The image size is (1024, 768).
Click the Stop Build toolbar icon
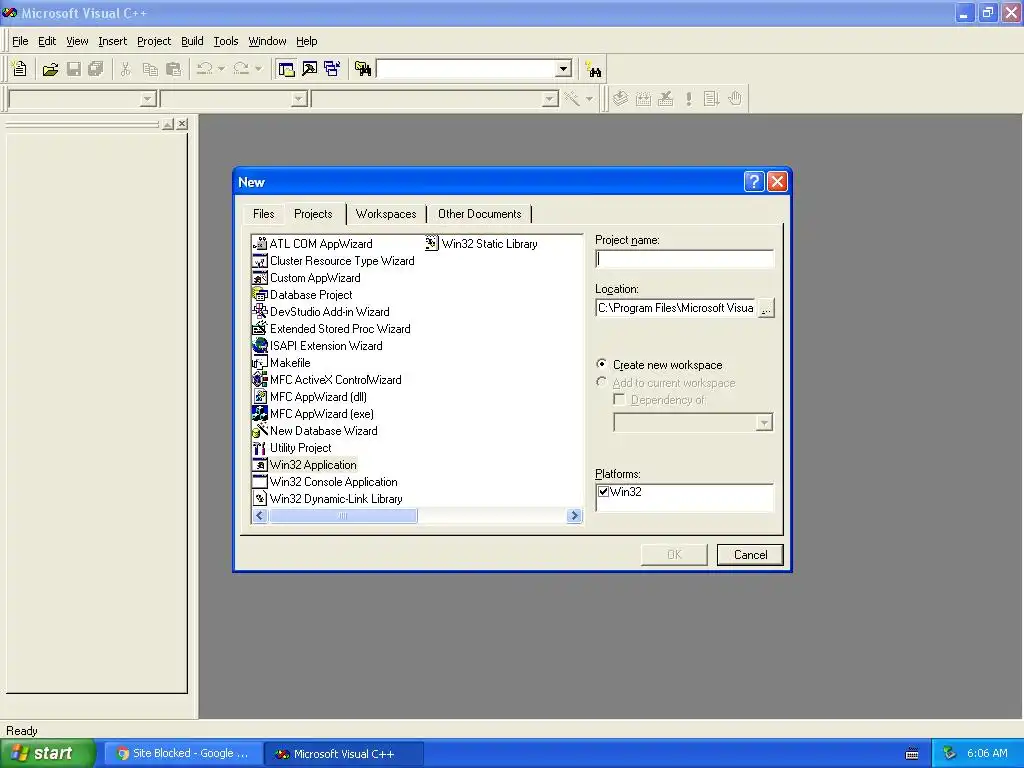665,99
